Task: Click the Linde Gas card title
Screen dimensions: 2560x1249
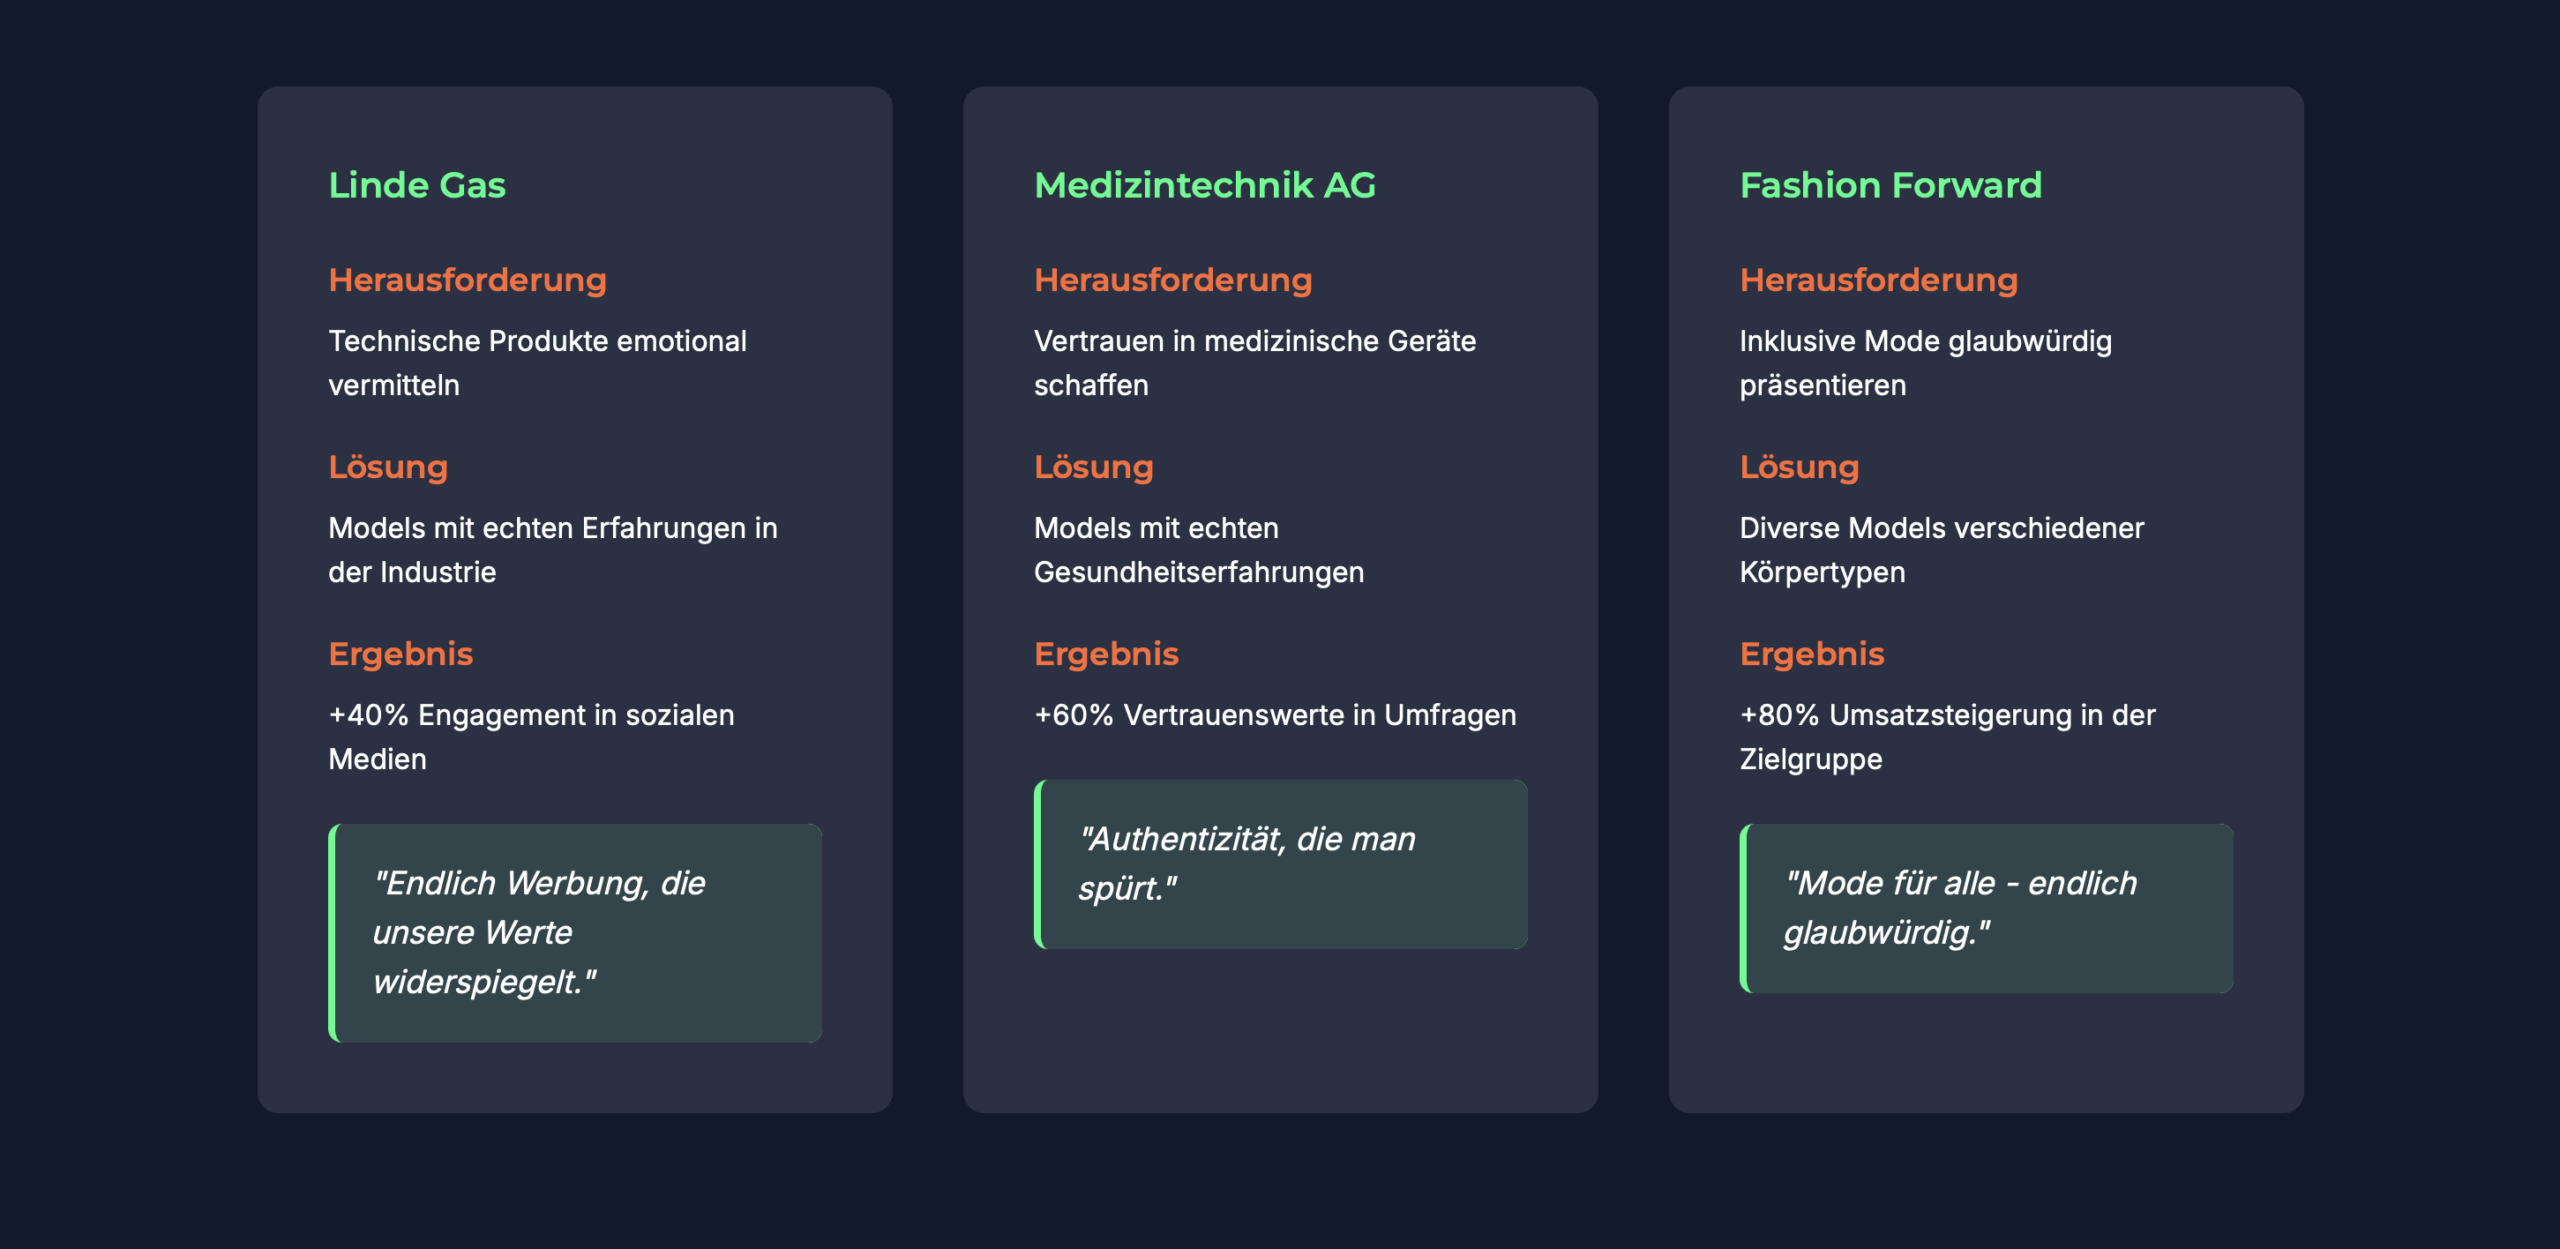Action: tap(417, 185)
